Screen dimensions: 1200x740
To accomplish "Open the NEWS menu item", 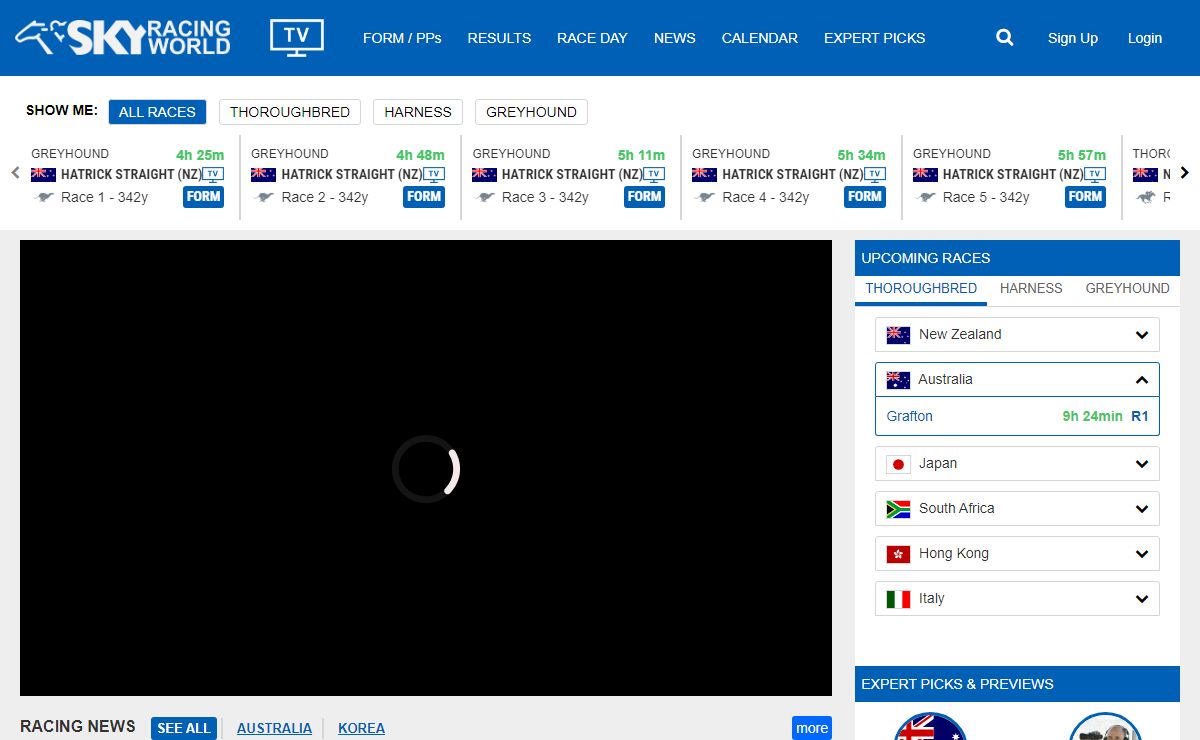I will click(675, 38).
